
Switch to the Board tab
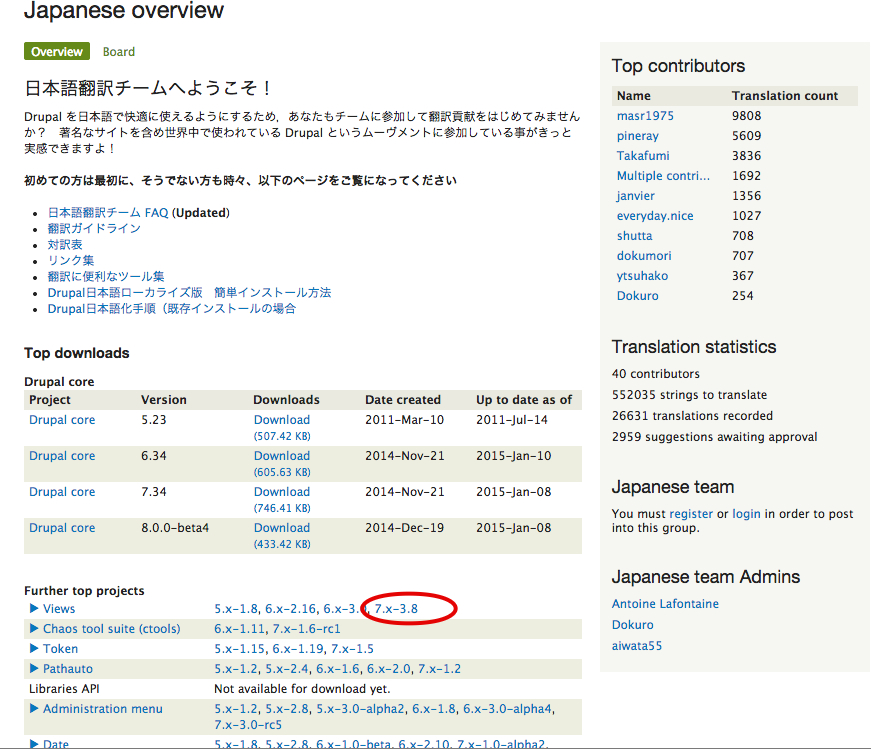[118, 51]
